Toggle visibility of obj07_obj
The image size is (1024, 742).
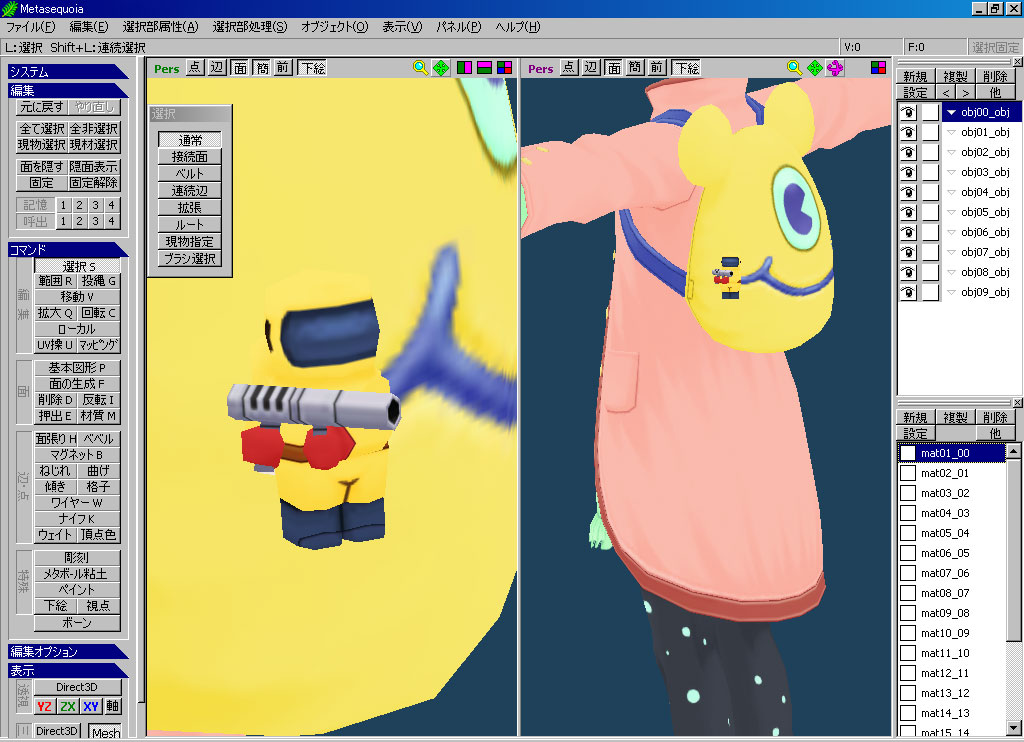[908, 252]
